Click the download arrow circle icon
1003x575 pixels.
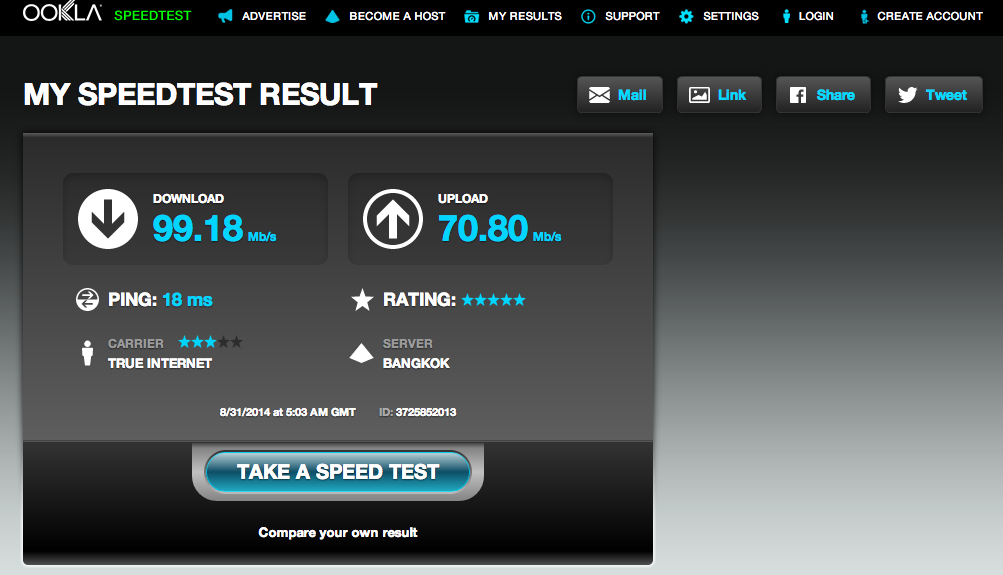[x=107, y=219]
